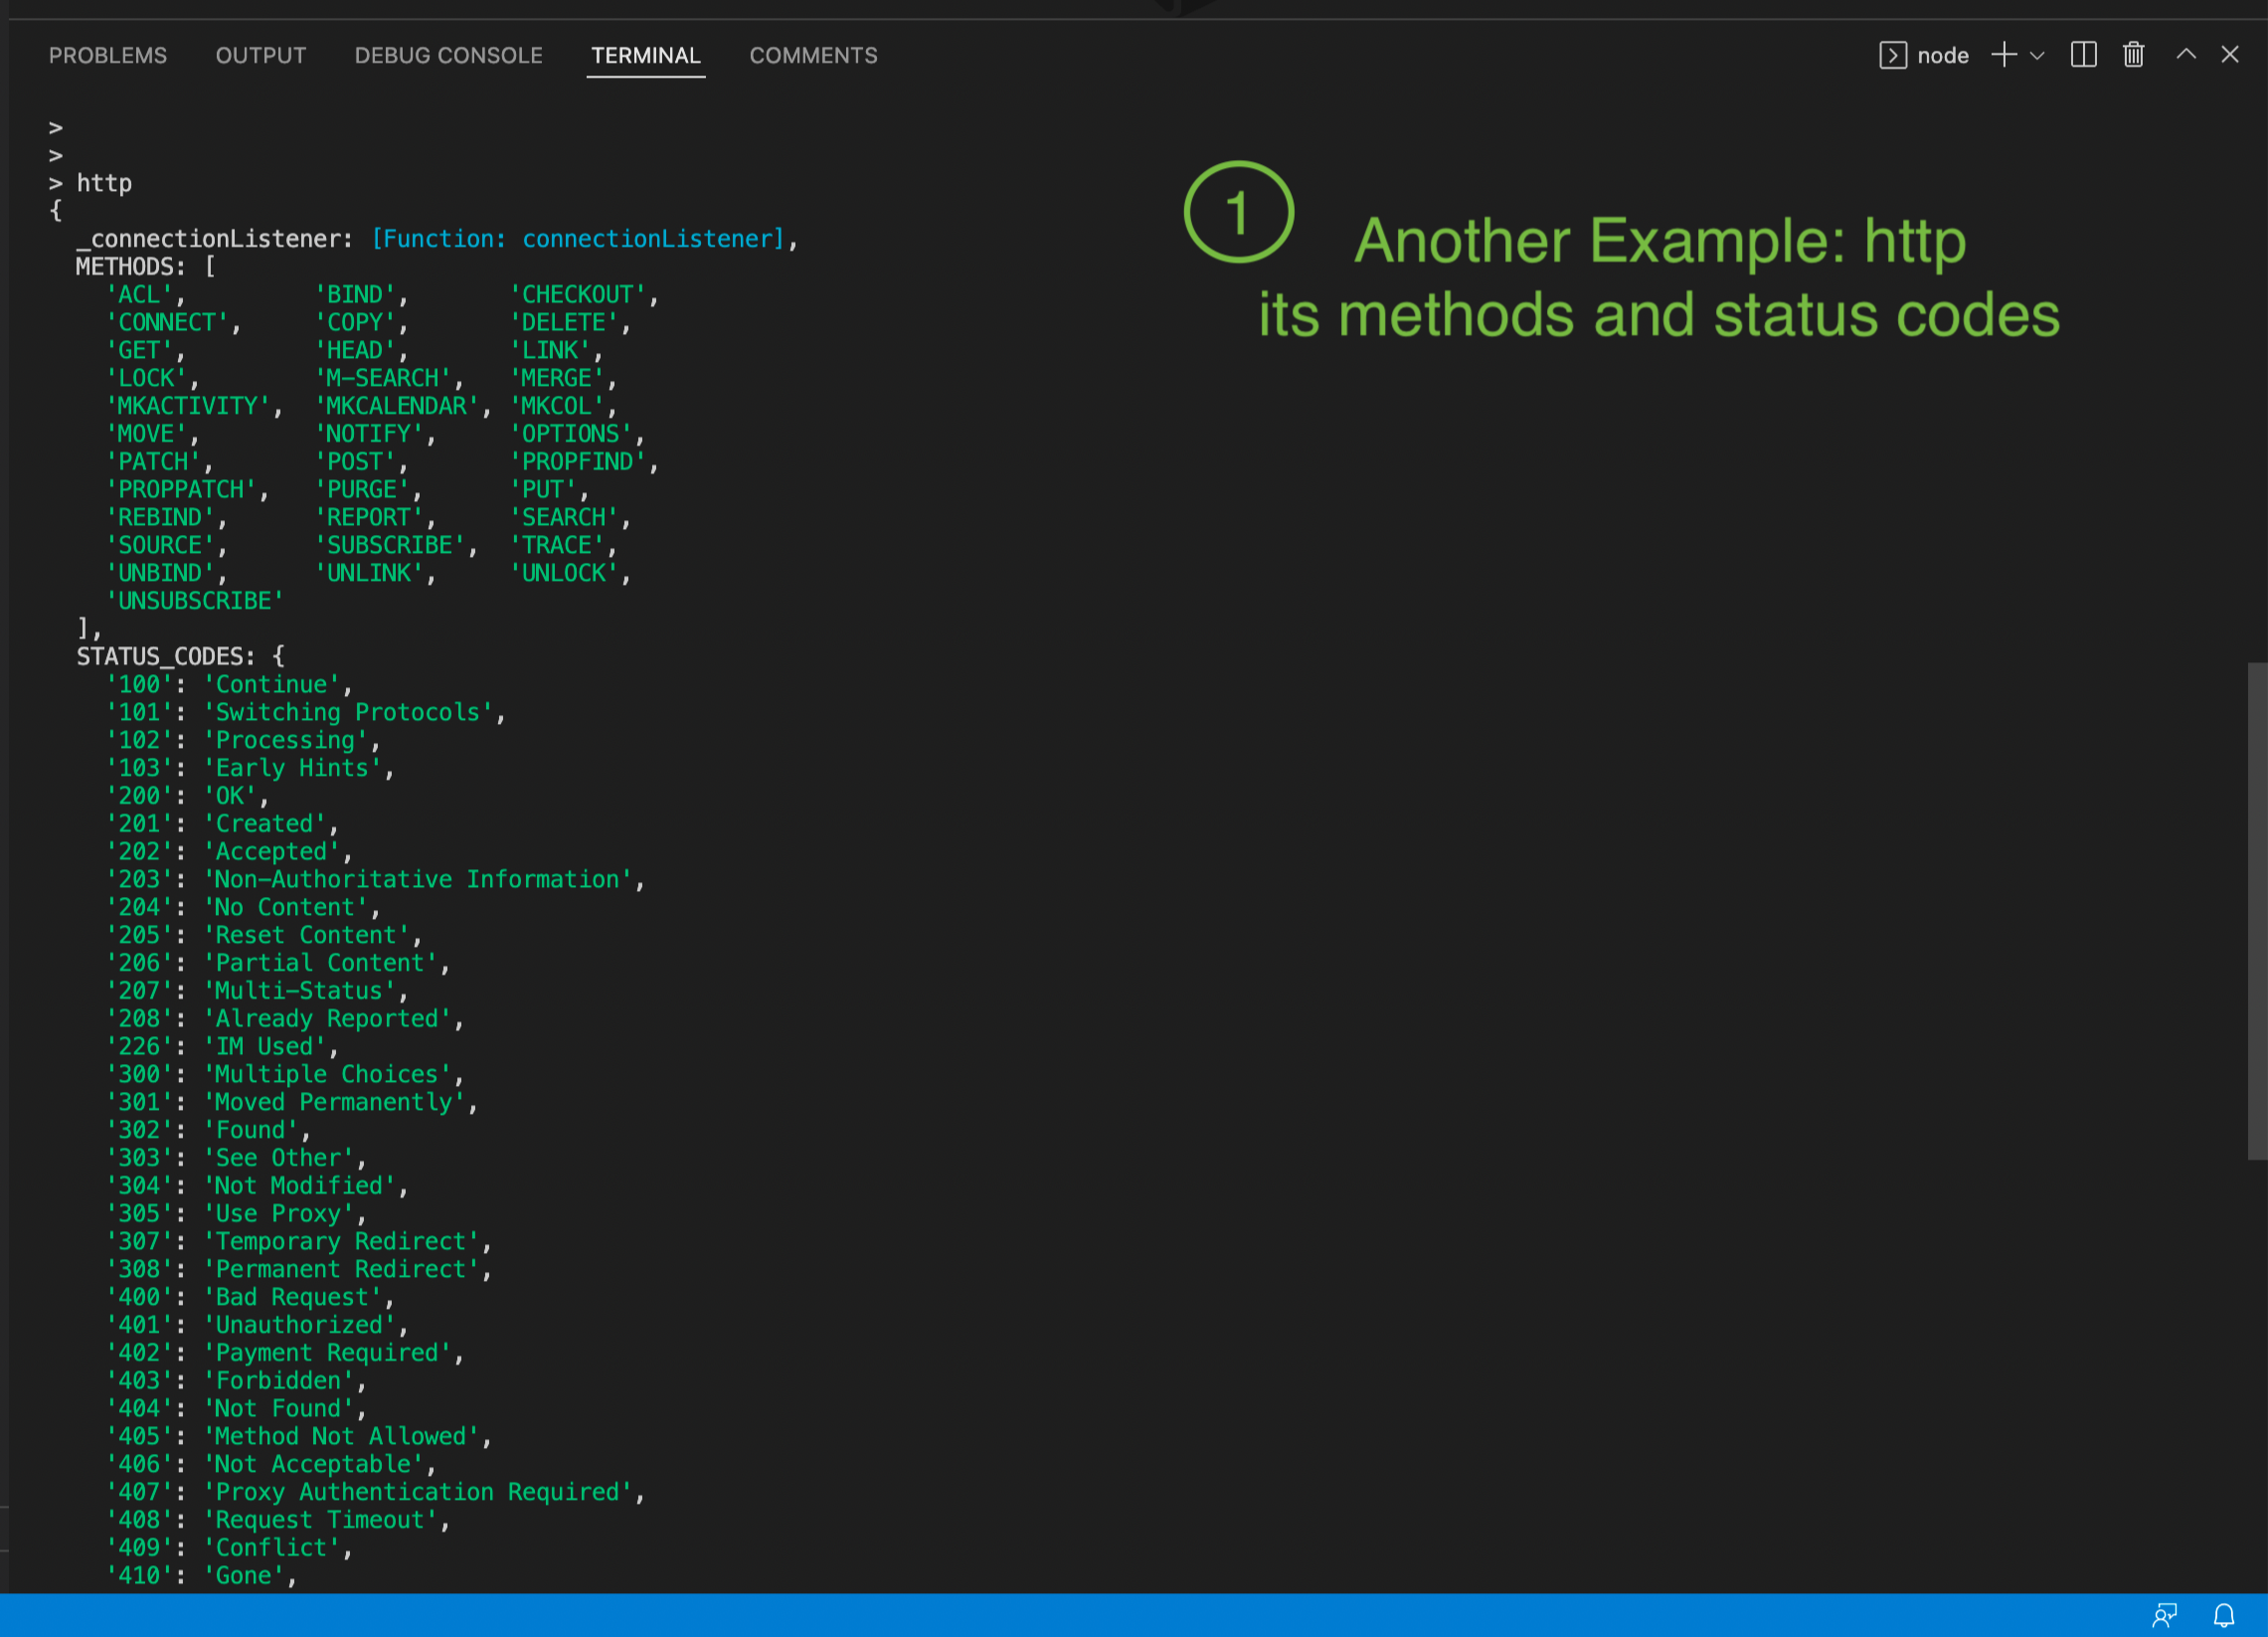Click the '410': 'Gone' line
The image size is (2268, 1637).
pyautogui.click(x=201, y=1576)
